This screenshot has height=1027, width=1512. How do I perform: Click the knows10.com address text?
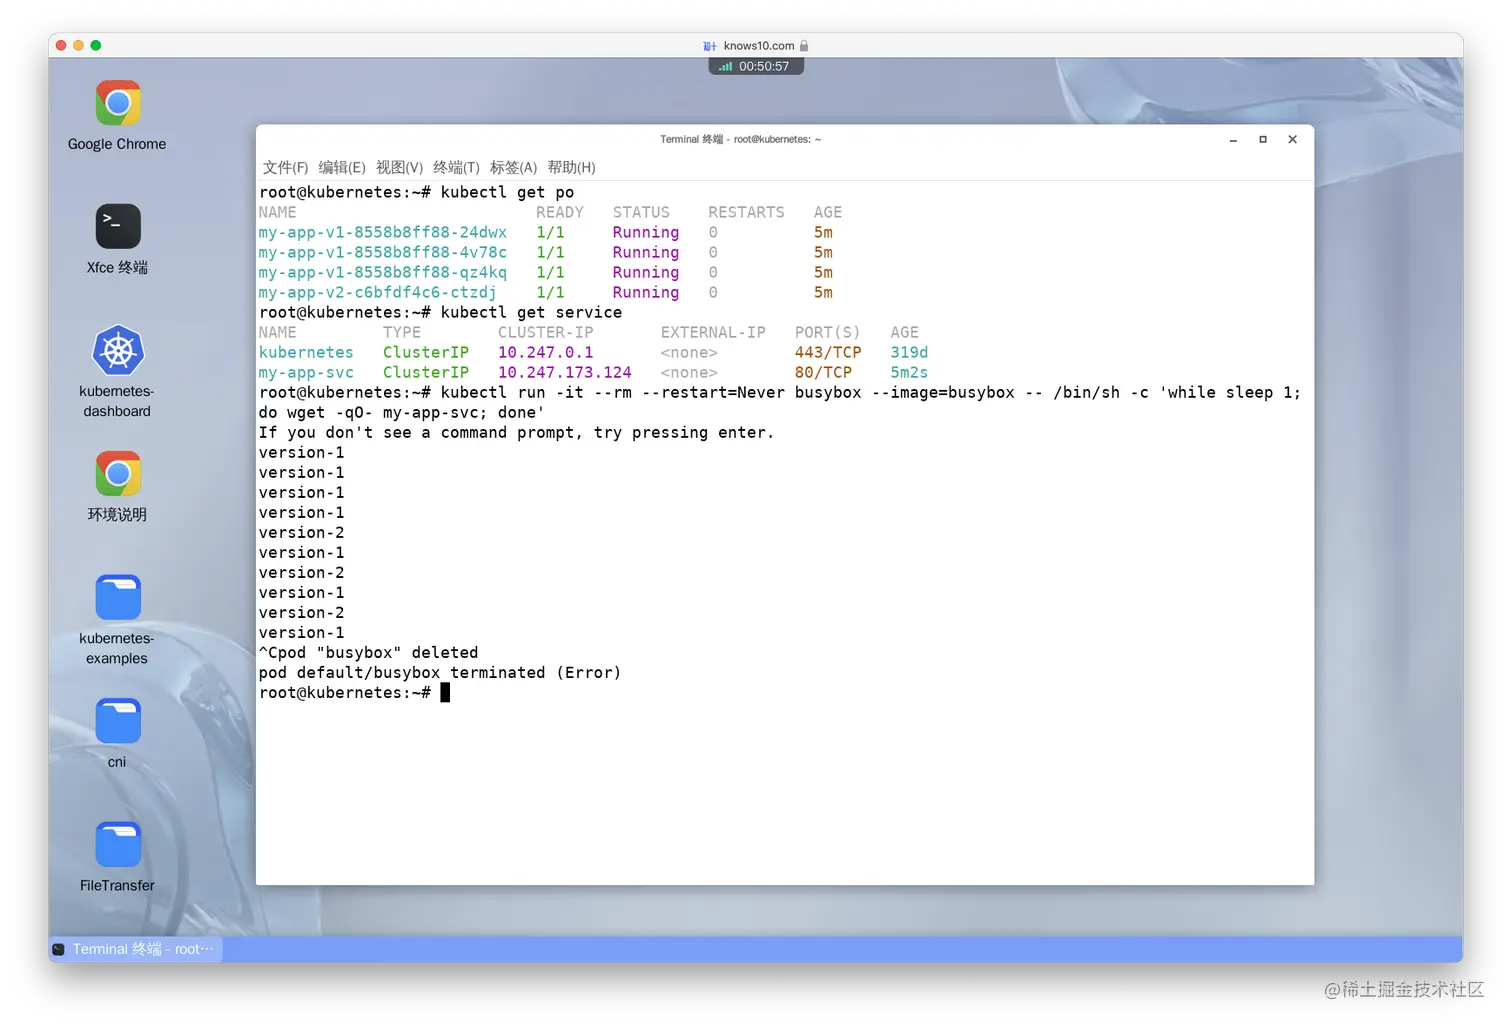(759, 46)
